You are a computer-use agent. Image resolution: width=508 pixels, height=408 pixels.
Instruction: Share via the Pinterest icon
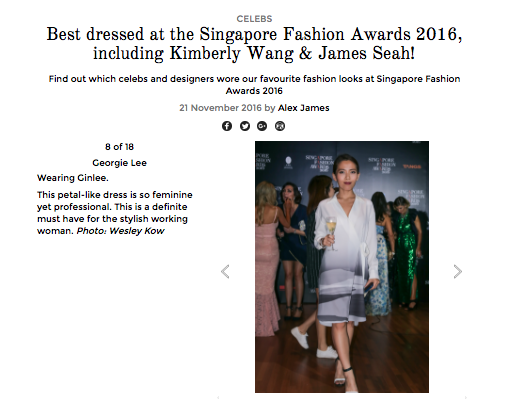[280, 126]
